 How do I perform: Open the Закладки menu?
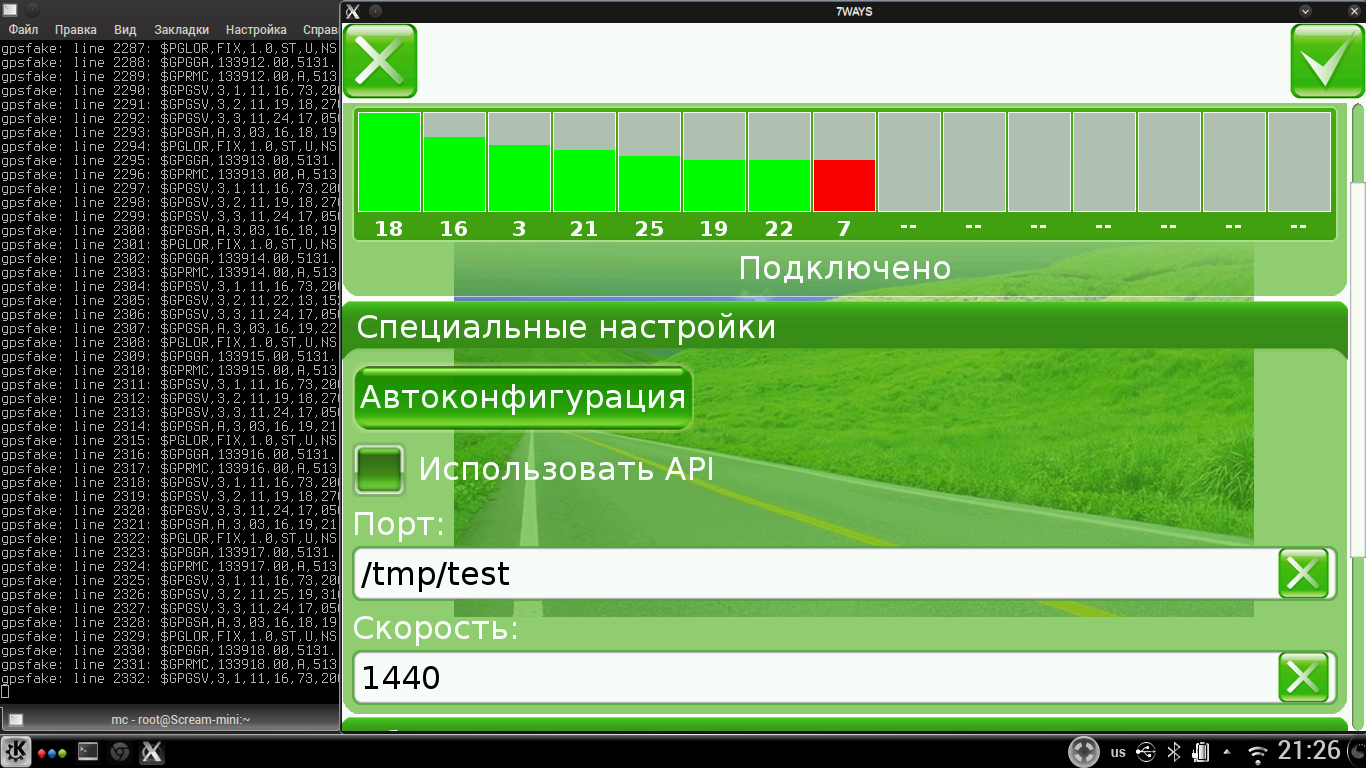(181, 30)
